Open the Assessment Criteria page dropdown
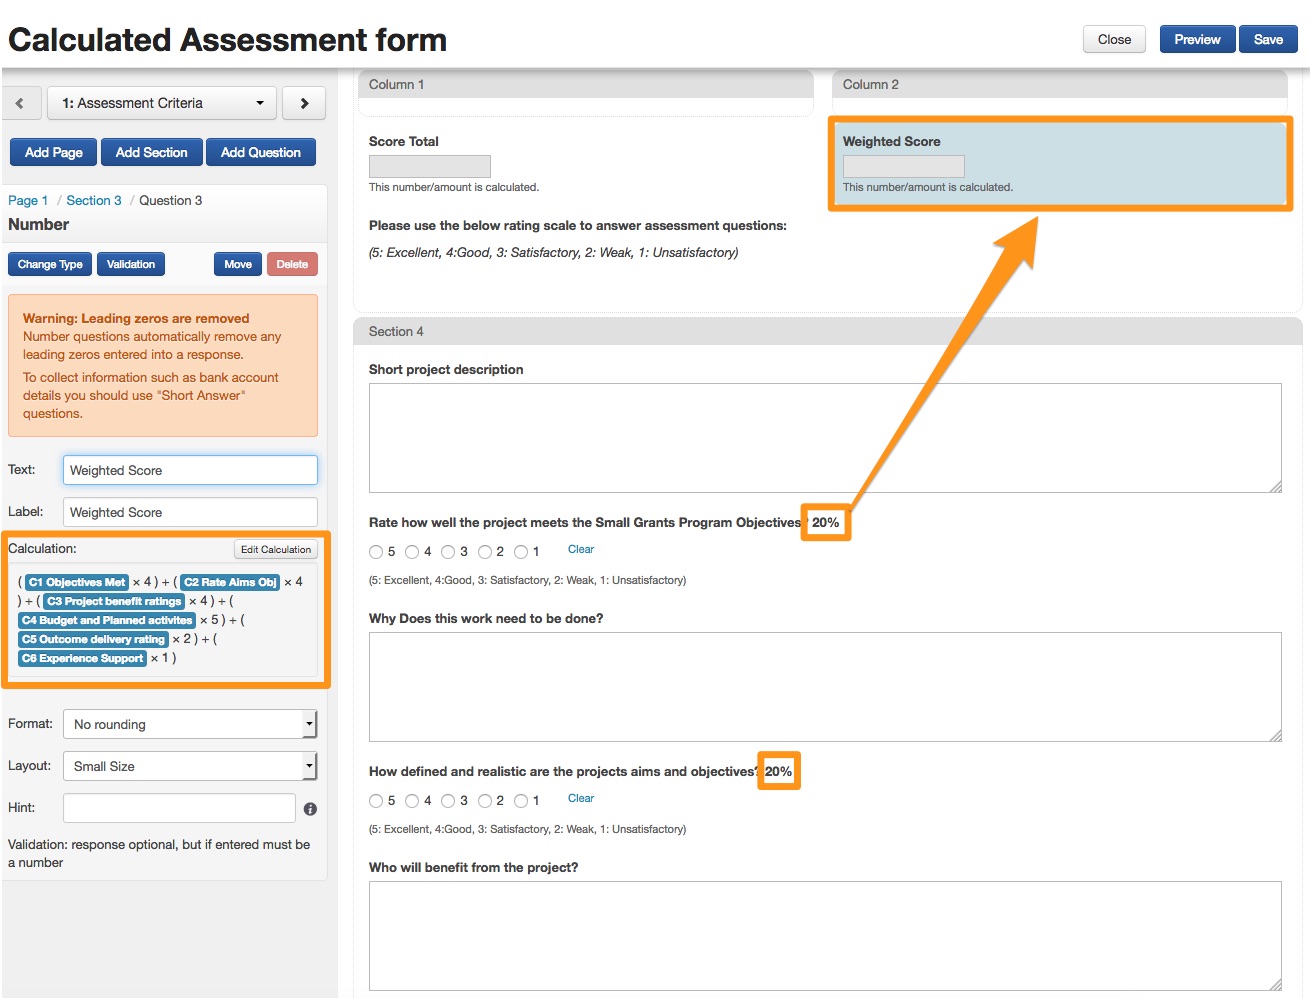This screenshot has width=1310, height=998. [163, 103]
